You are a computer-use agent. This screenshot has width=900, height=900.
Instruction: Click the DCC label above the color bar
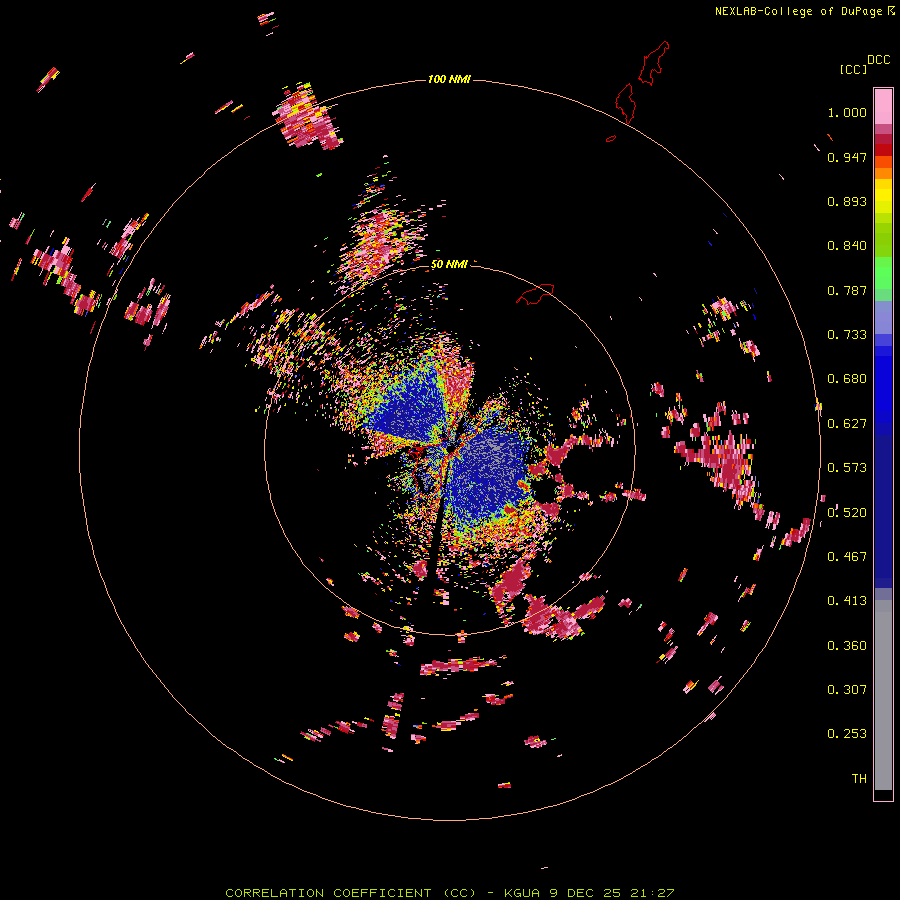point(879,60)
